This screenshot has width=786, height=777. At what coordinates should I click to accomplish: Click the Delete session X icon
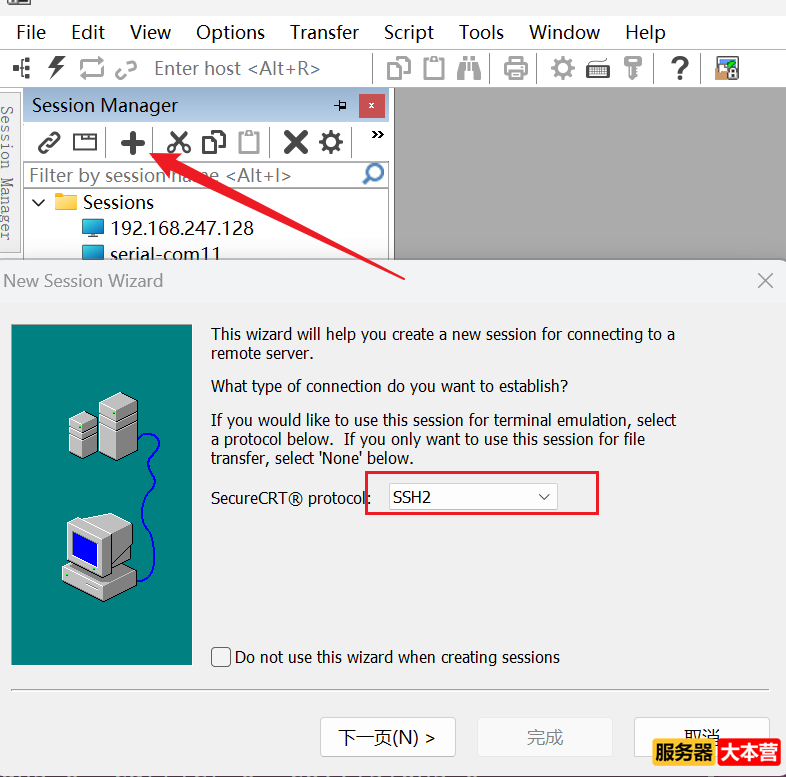pyautogui.click(x=295, y=142)
